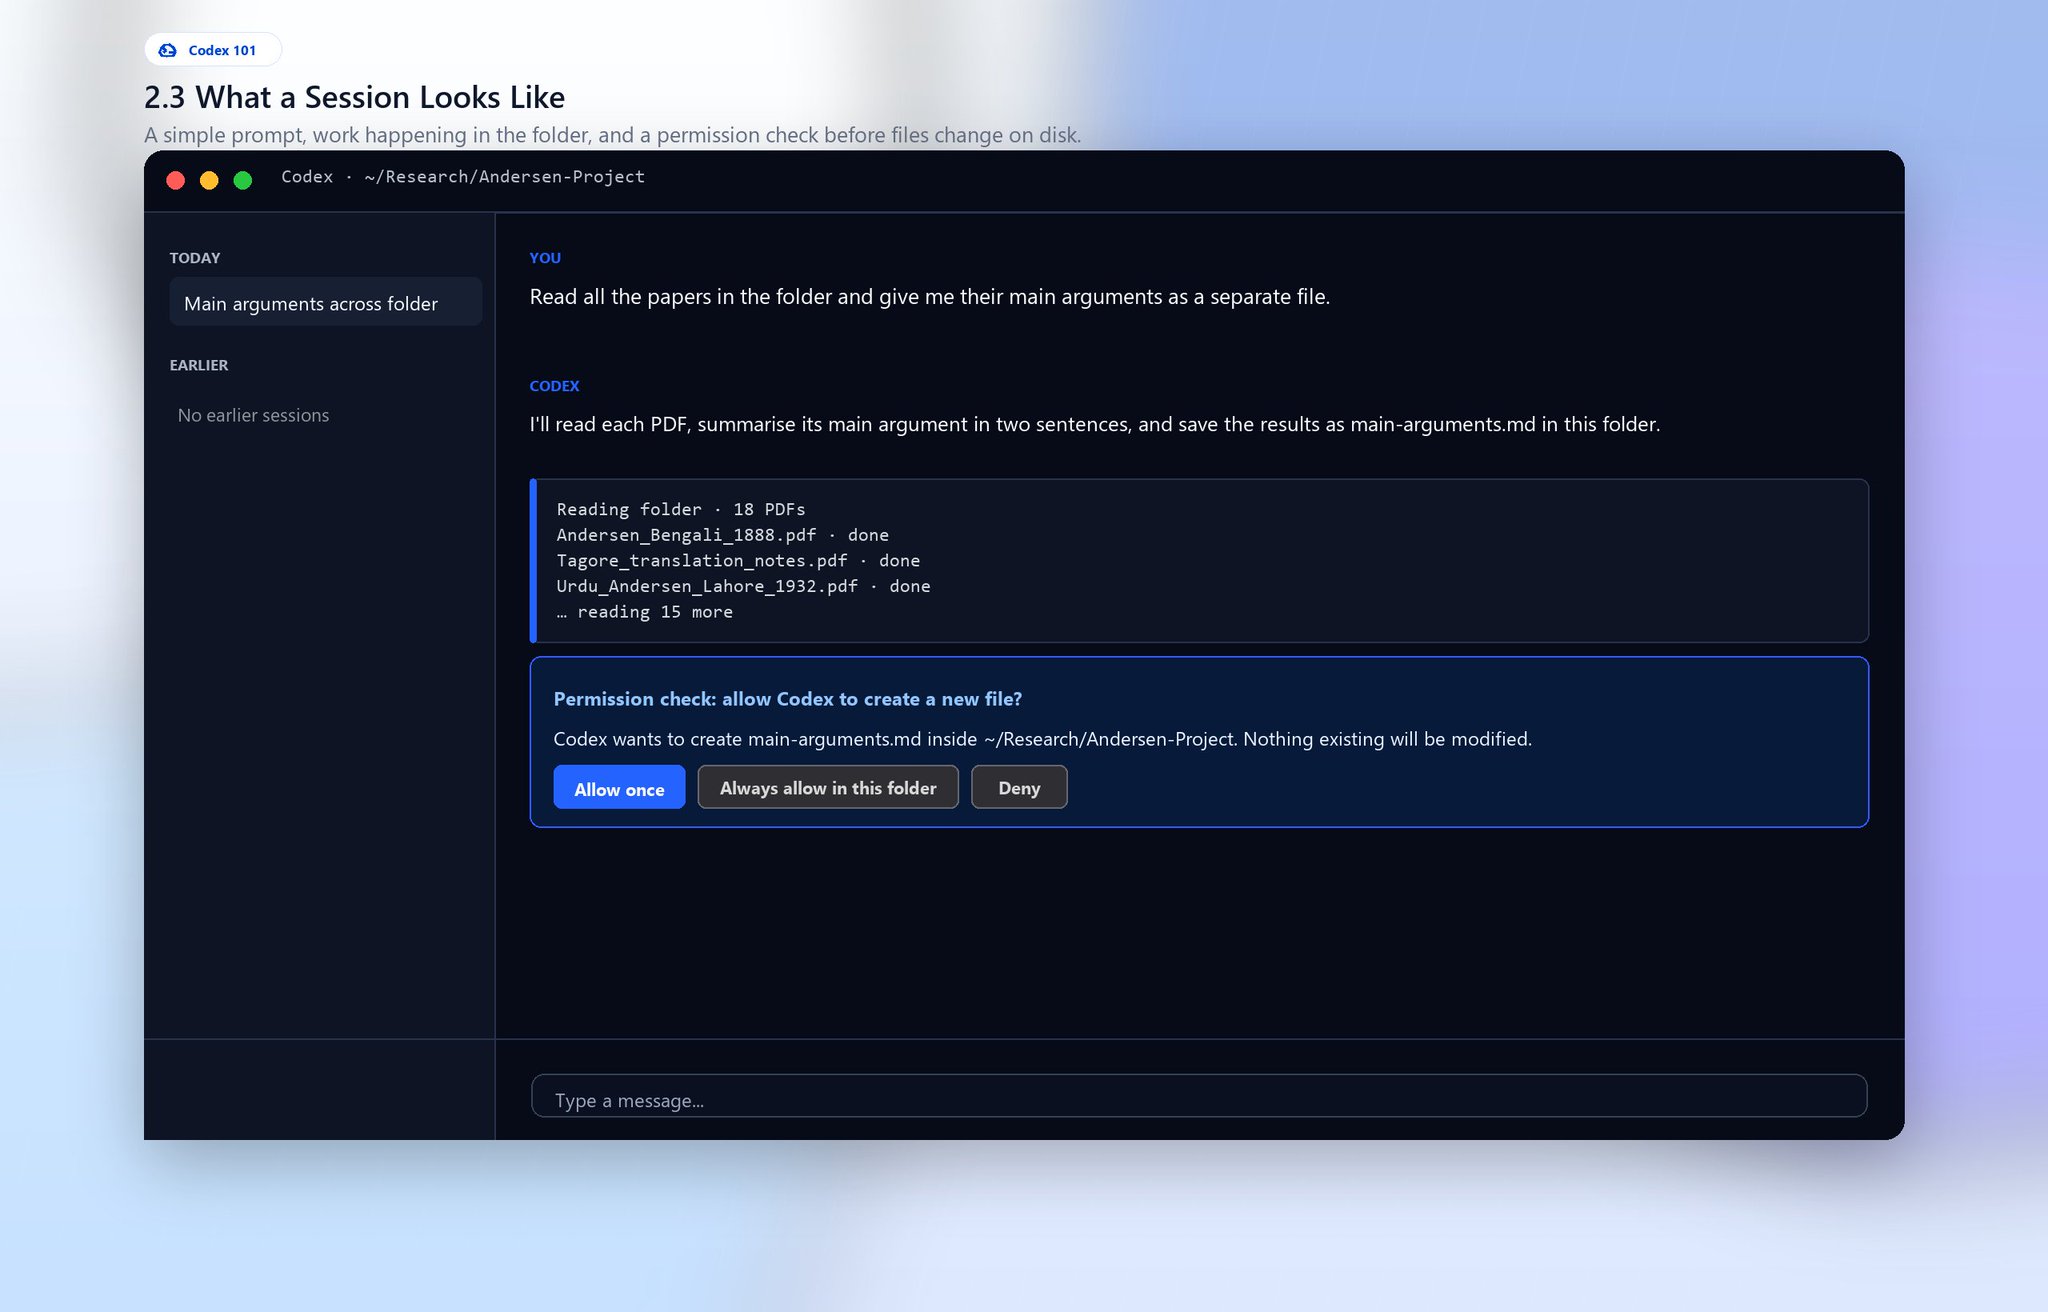This screenshot has height=1312, width=2048.
Task: Click the 'Nothing existing will be modified' description
Action: (x=1043, y=739)
